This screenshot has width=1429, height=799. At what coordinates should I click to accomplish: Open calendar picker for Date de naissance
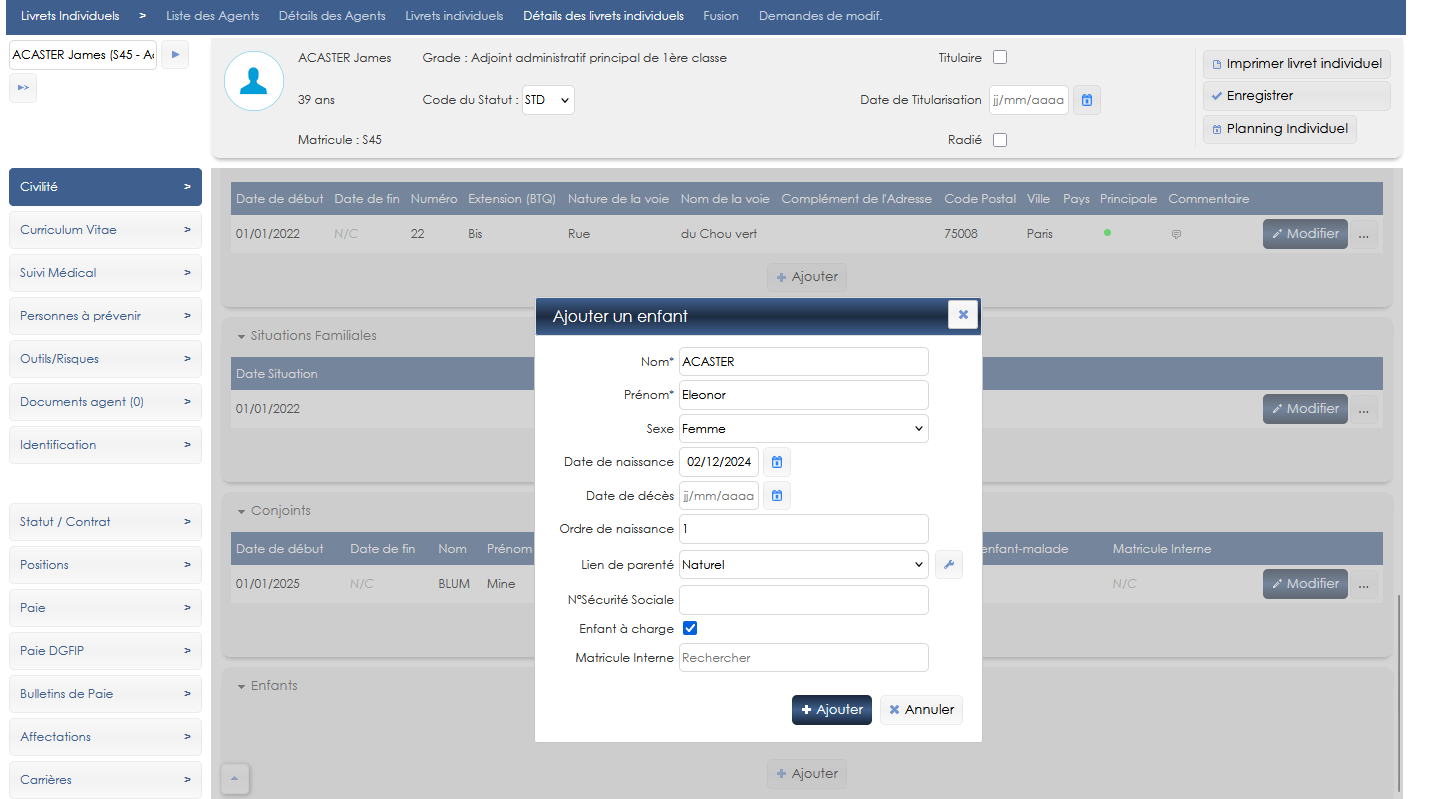click(x=776, y=462)
